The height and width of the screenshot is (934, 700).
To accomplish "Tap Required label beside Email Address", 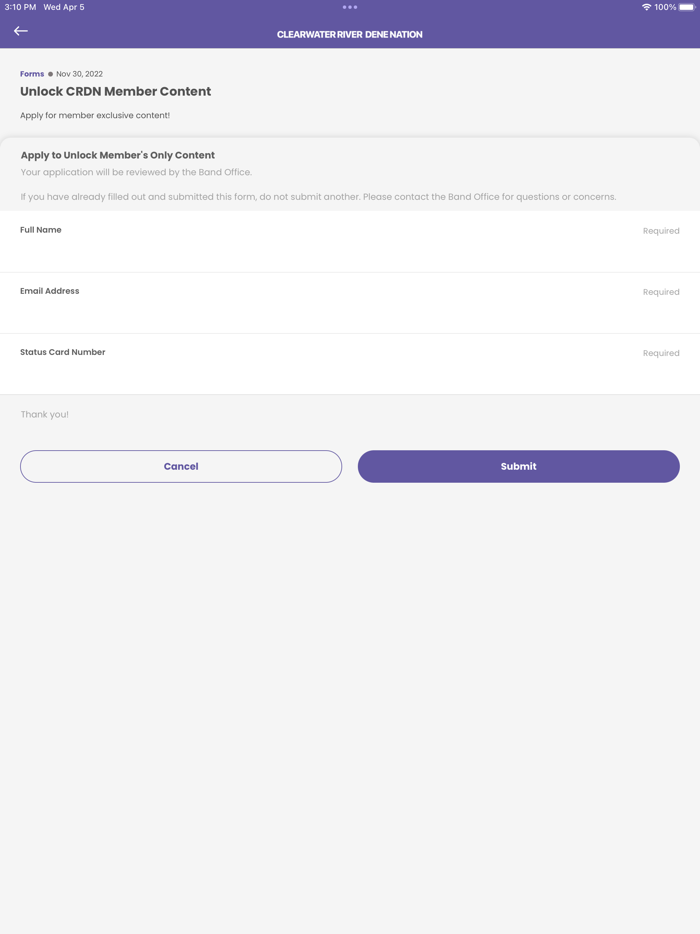I will click(661, 292).
